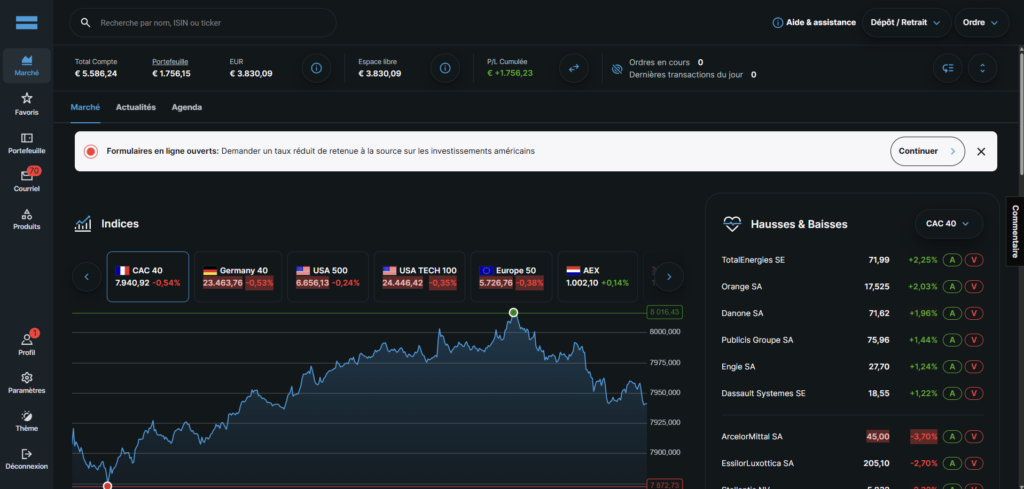This screenshot has width=1024, height=489.
Task: Click the P/L Cumulée swap arrows icon
Action: [x=574, y=68]
